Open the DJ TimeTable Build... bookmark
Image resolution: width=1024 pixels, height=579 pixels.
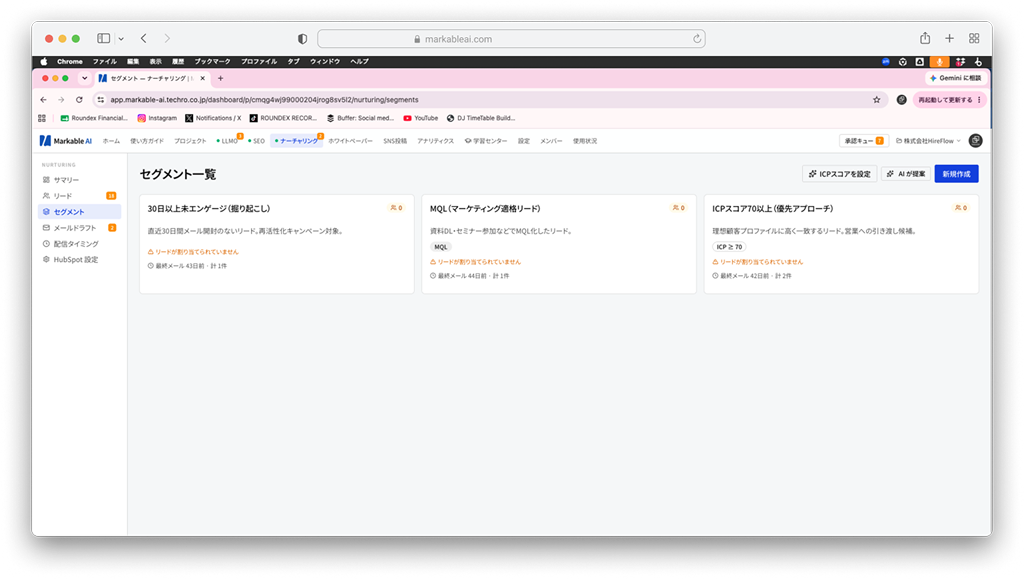click(481, 118)
